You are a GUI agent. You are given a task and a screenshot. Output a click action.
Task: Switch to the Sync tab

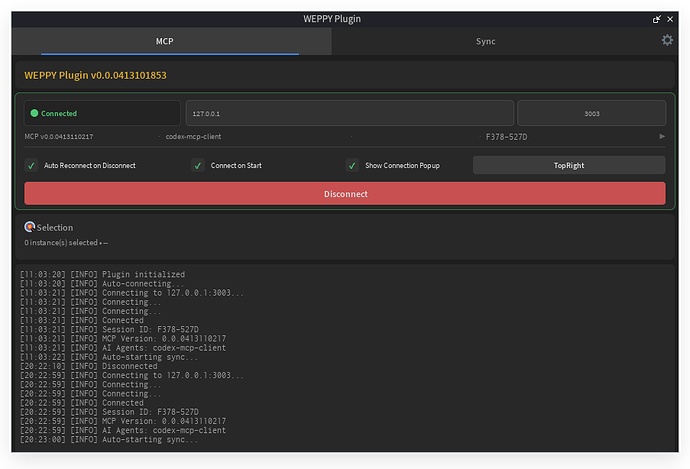(485, 41)
